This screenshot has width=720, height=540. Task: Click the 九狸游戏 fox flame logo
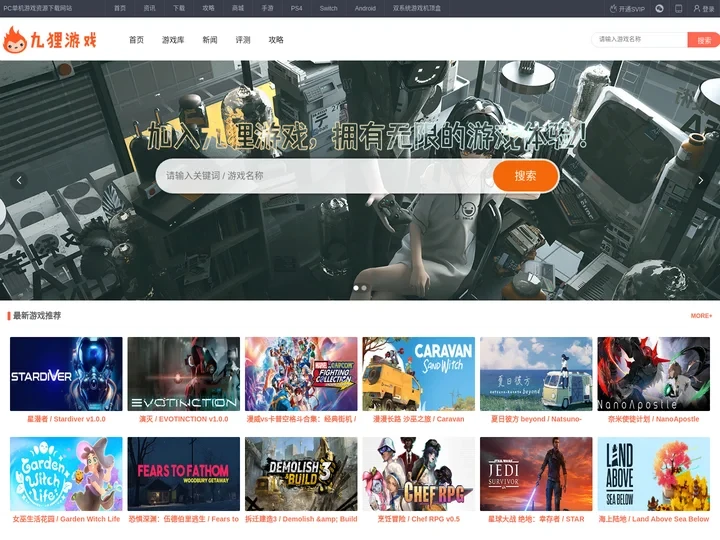click(50, 39)
